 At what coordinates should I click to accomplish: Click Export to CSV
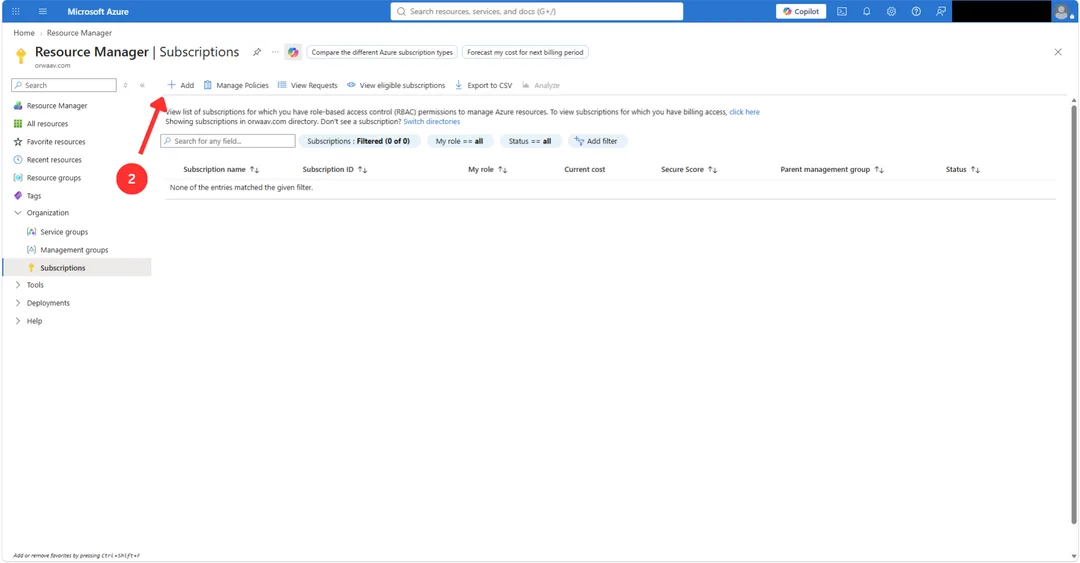point(484,85)
